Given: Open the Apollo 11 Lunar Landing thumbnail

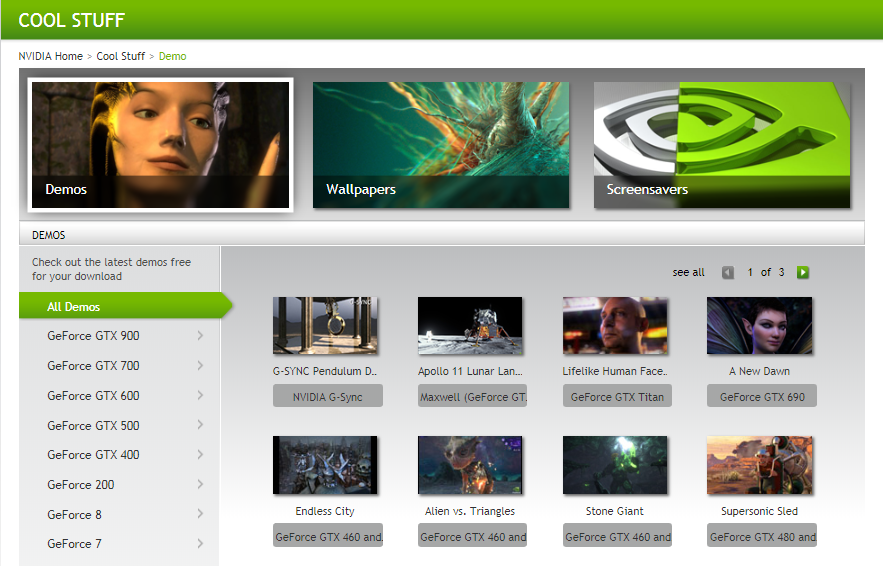Looking at the screenshot, I should click(x=470, y=326).
